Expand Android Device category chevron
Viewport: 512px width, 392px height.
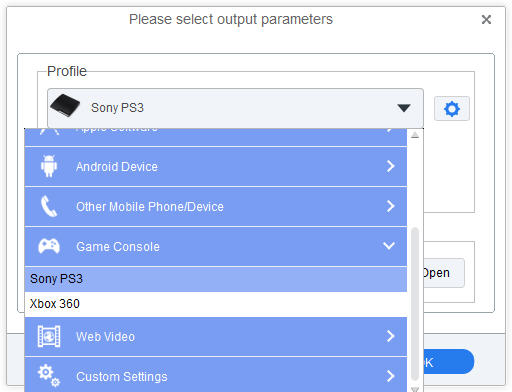click(390, 166)
